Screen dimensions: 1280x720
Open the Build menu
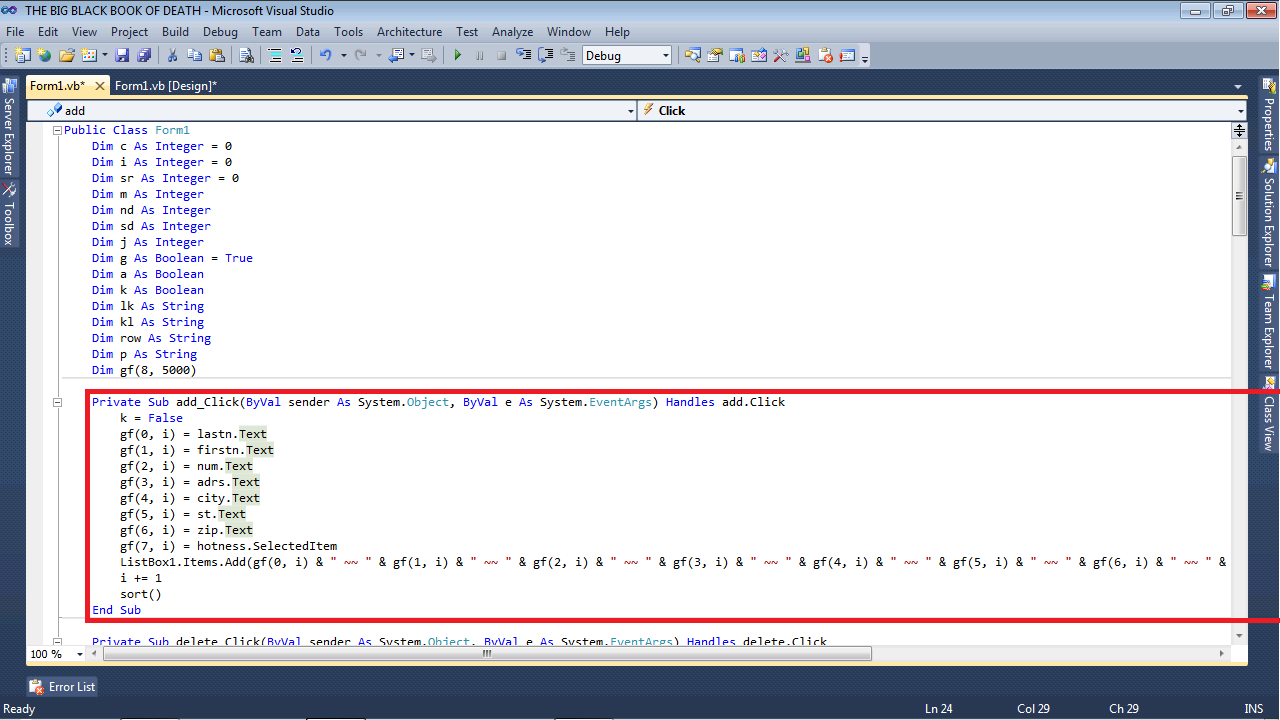pyautogui.click(x=175, y=32)
